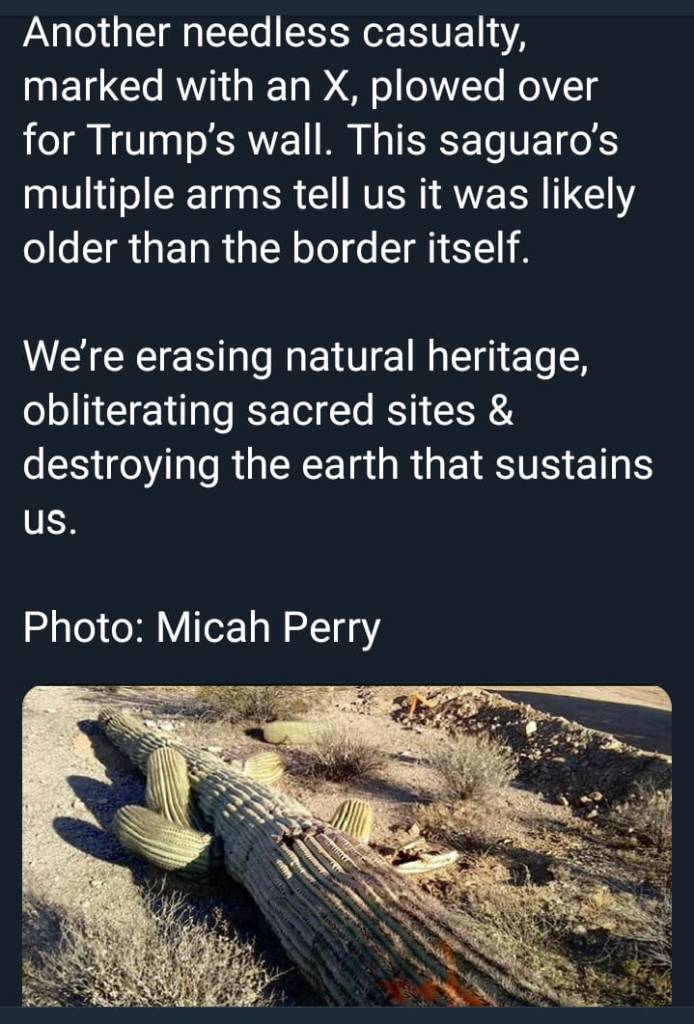Click the name "Micah Perry"
694x1024 pixels.
coord(269,630)
